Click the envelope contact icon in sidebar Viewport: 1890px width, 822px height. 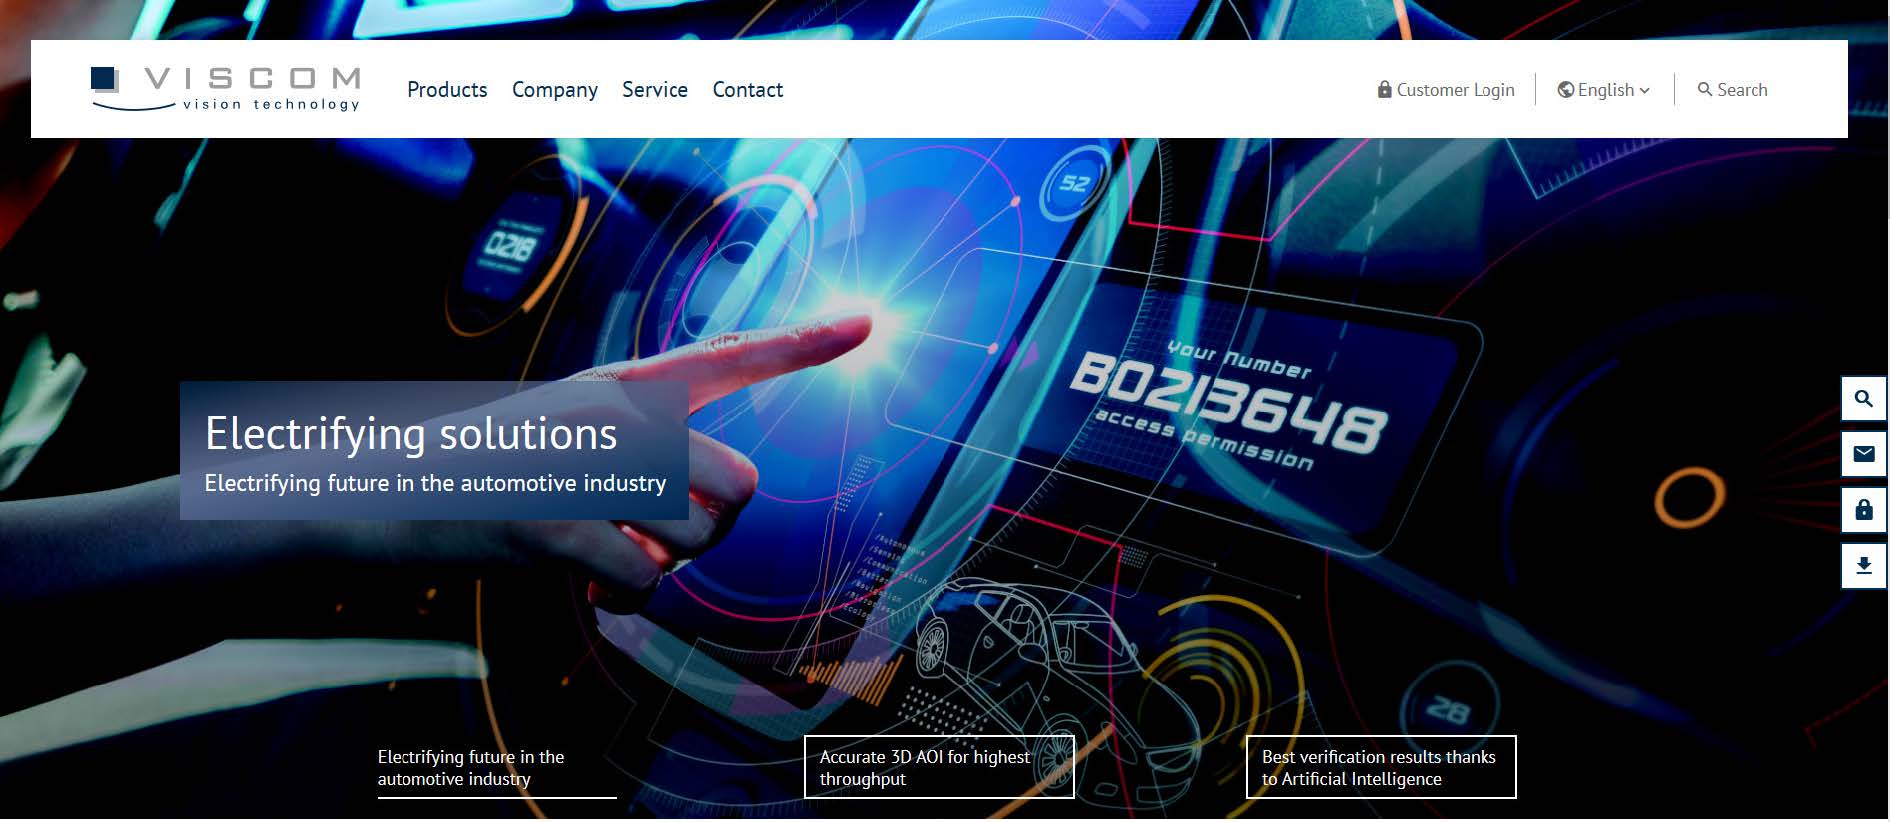click(1863, 455)
